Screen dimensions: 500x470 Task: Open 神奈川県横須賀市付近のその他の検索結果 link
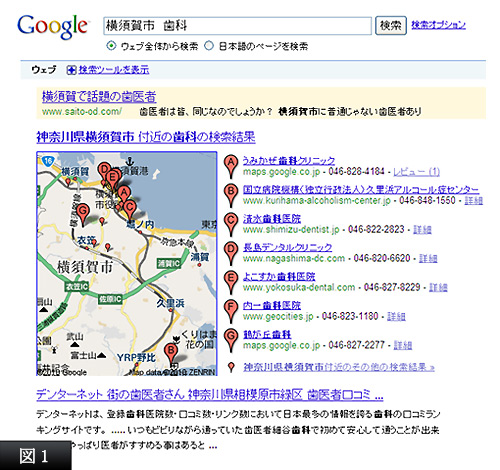tap(339, 367)
